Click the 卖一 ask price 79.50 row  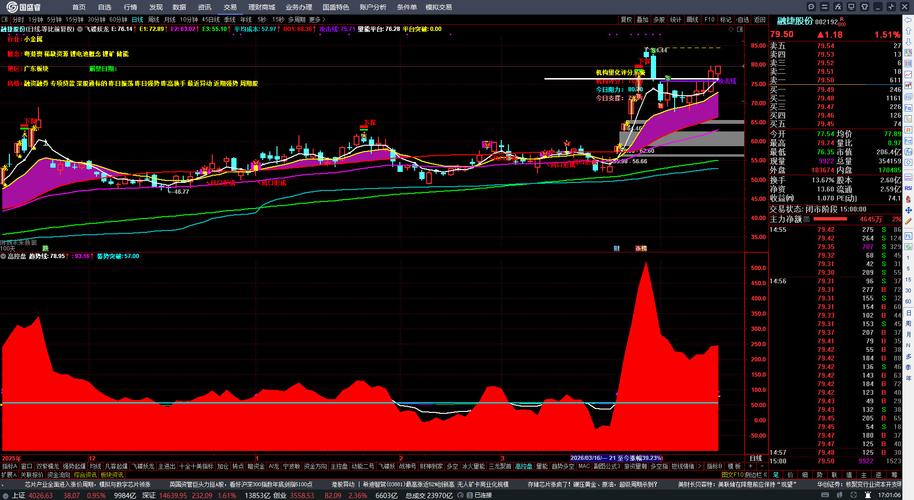click(835, 80)
